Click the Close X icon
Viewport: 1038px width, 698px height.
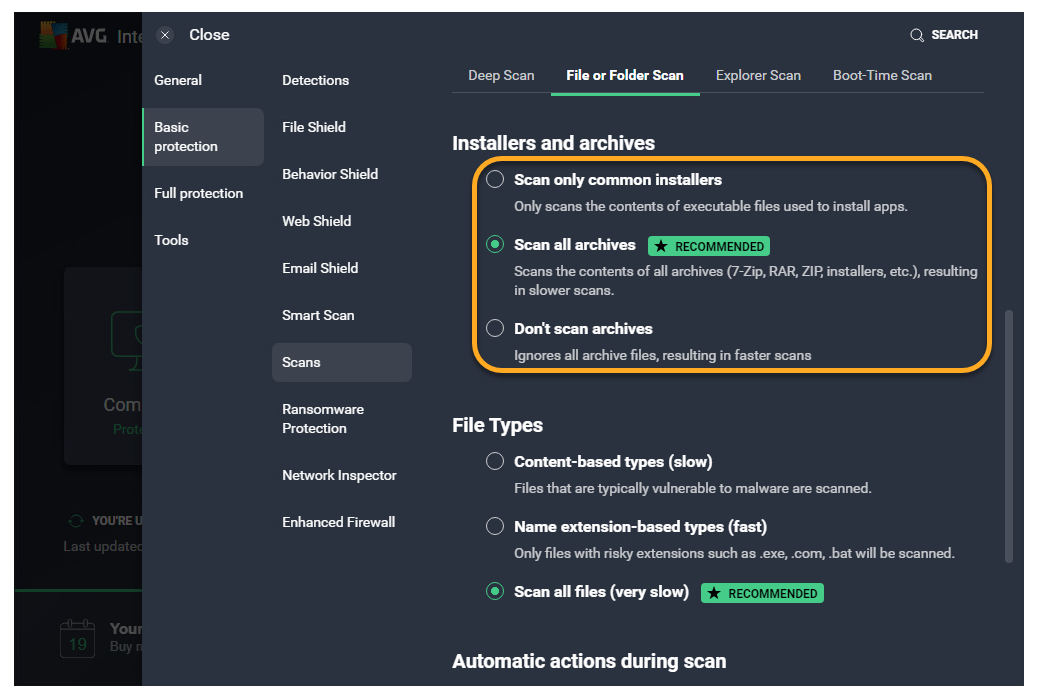(x=166, y=35)
